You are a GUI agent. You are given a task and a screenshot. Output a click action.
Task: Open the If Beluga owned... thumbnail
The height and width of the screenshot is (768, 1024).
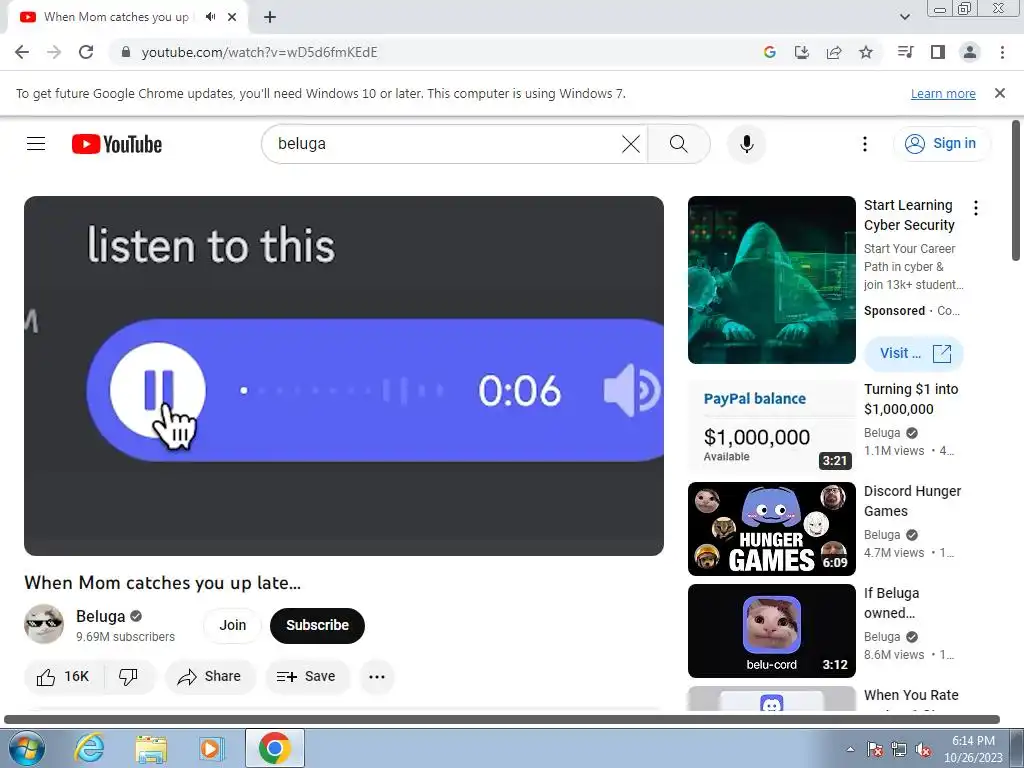[x=771, y=631]
